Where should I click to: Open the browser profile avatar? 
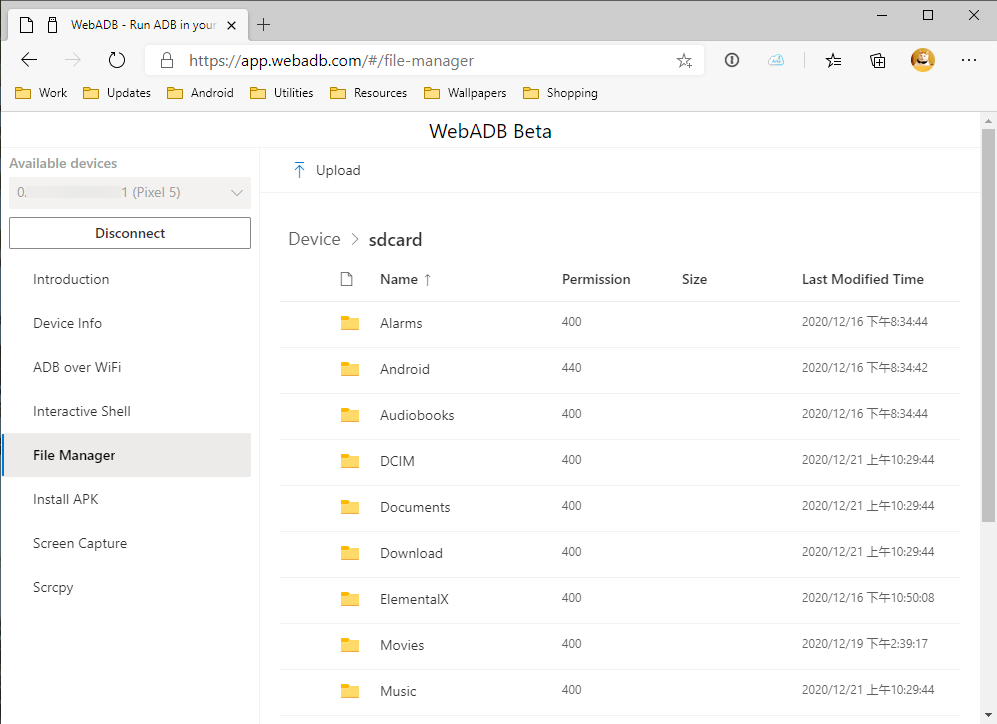[x=922, y=60]
